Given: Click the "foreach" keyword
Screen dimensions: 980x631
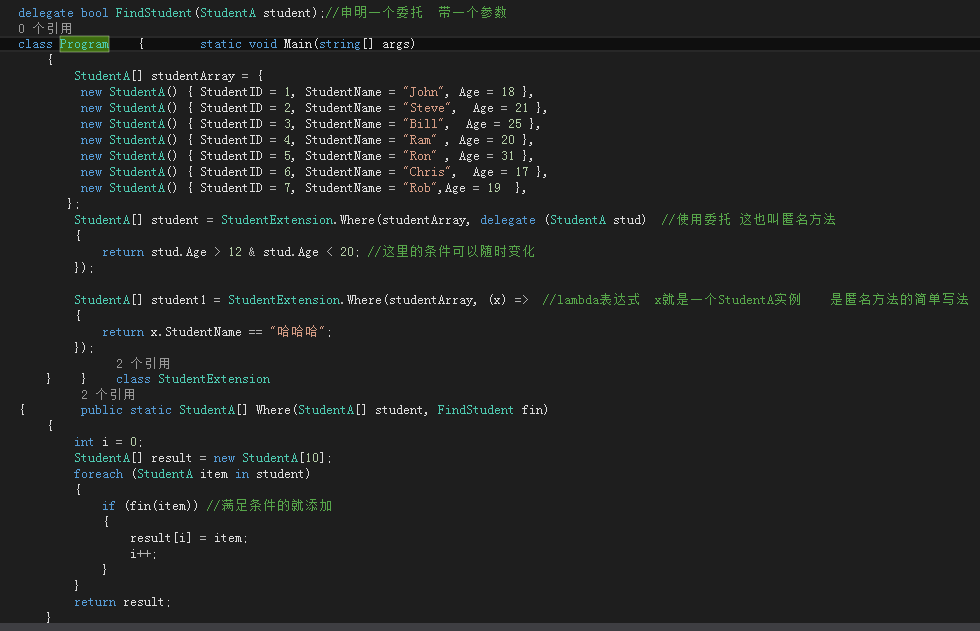Looking at the screenshot, I should tap(98, 474).
